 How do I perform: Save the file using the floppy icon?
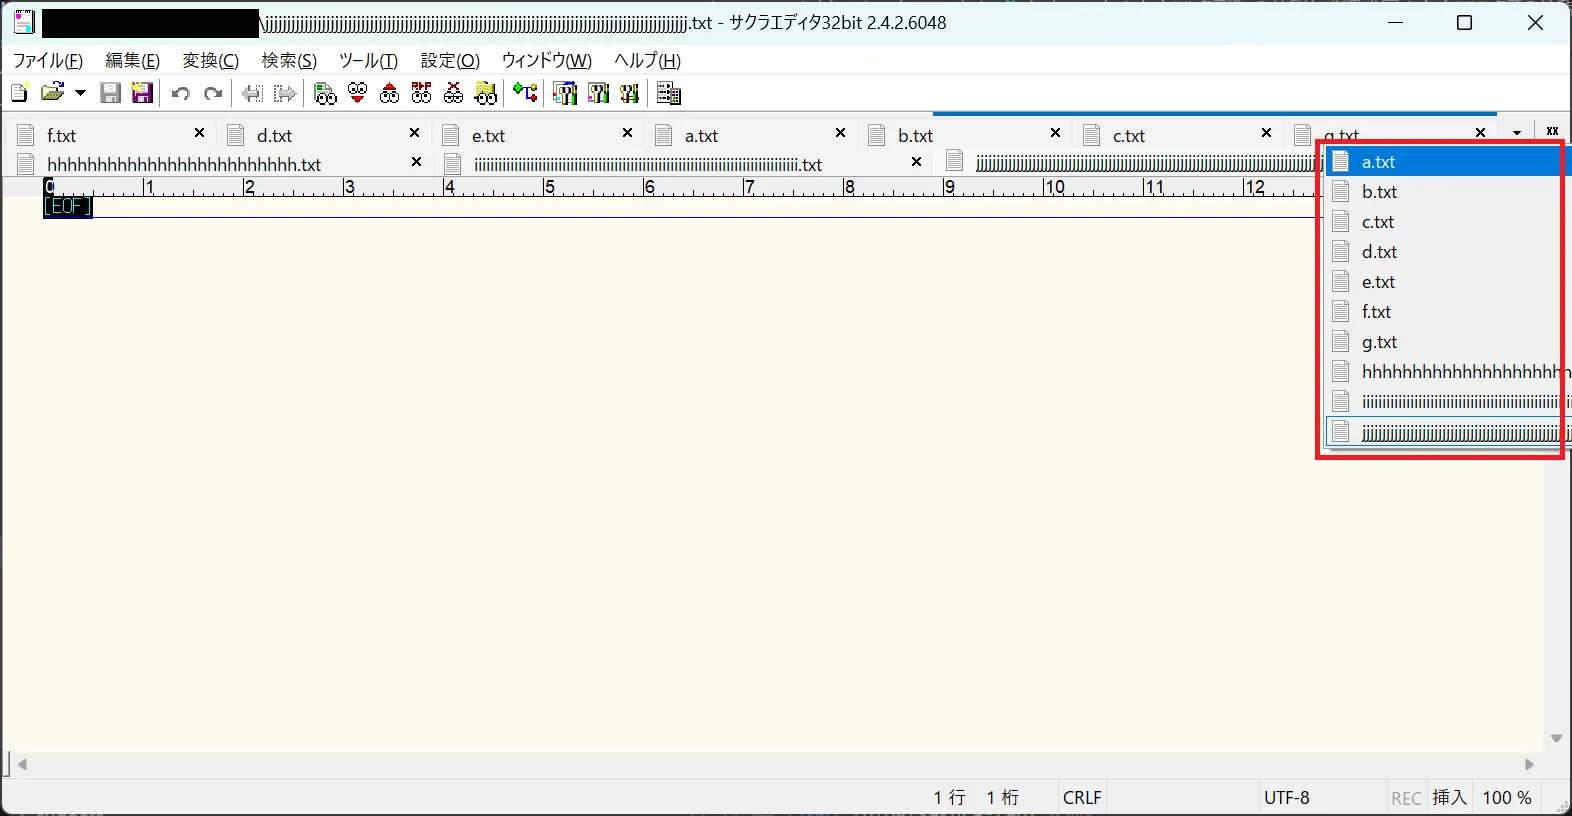(111, 93)
